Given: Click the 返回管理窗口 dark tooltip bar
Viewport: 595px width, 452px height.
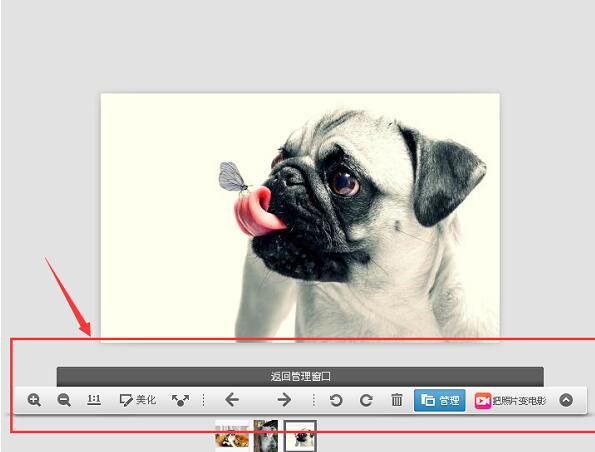Looking at the screenshot, I should tap(300, 376).
